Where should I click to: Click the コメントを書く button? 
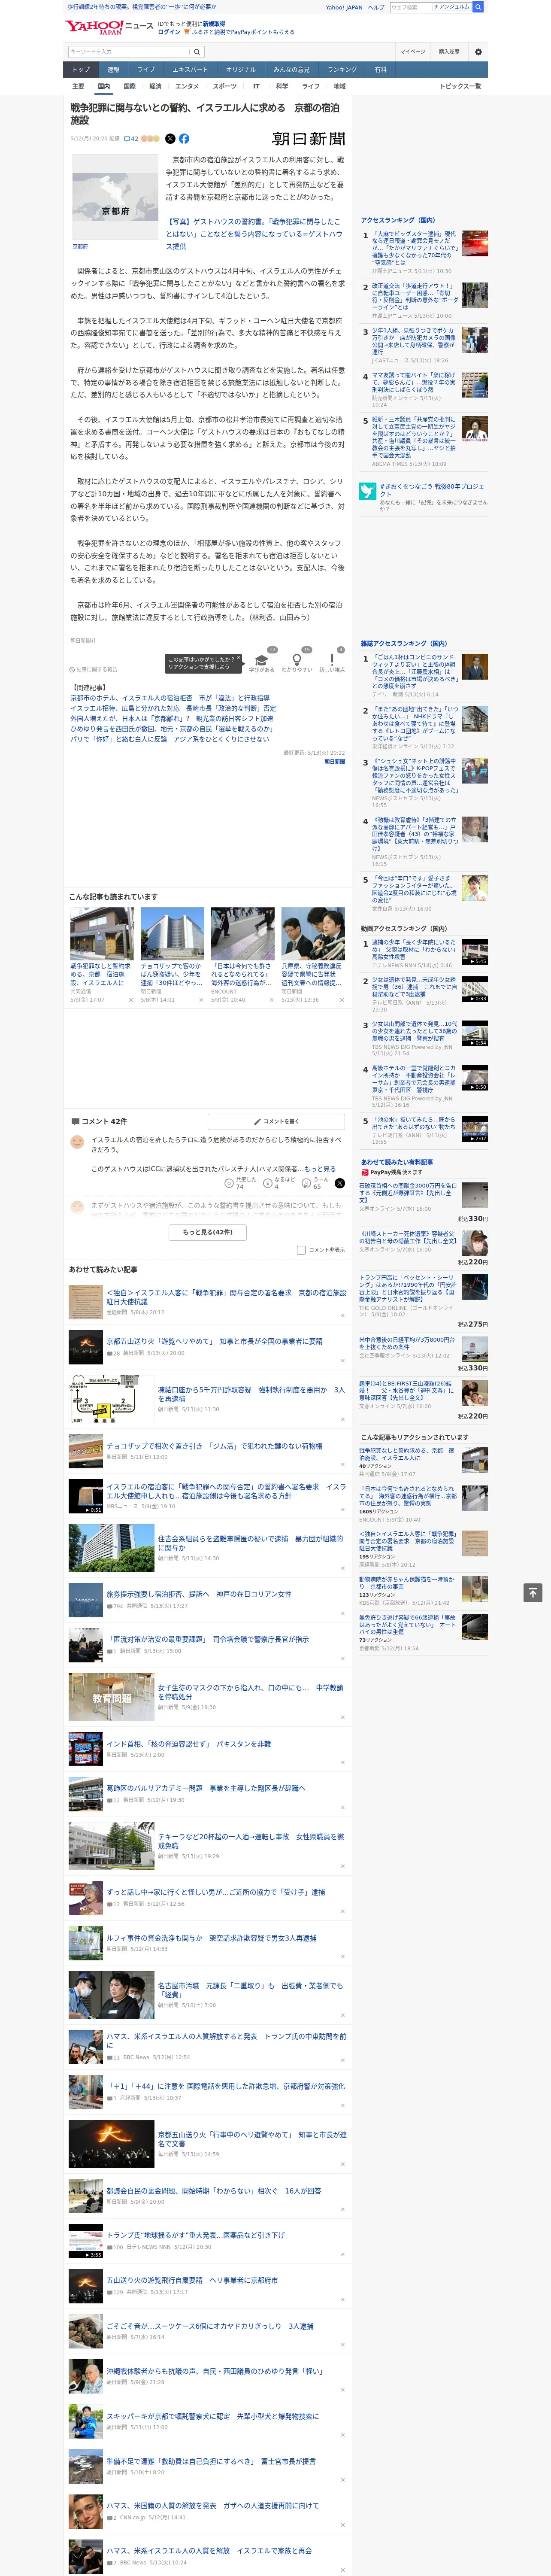[276, 1121]
